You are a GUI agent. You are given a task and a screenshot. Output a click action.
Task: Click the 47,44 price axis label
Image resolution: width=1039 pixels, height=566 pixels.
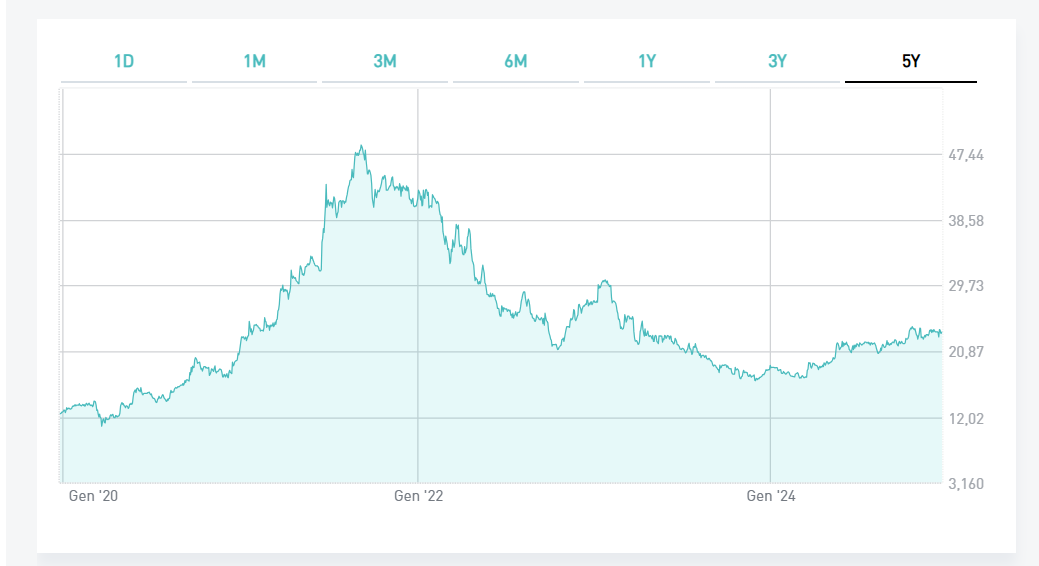pyautogui.click(x=966, y=155)
